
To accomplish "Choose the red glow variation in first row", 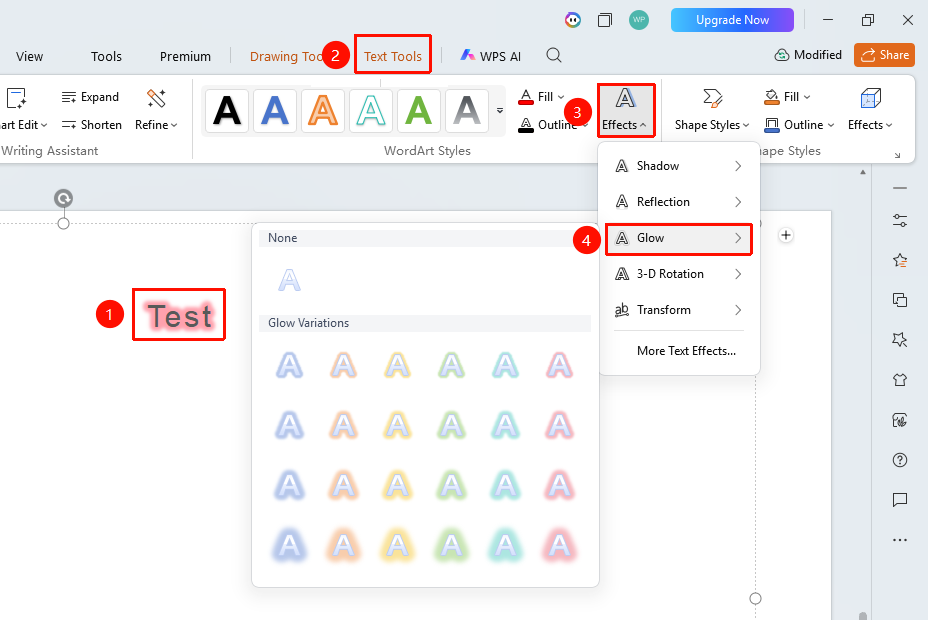I will (559, 365).
